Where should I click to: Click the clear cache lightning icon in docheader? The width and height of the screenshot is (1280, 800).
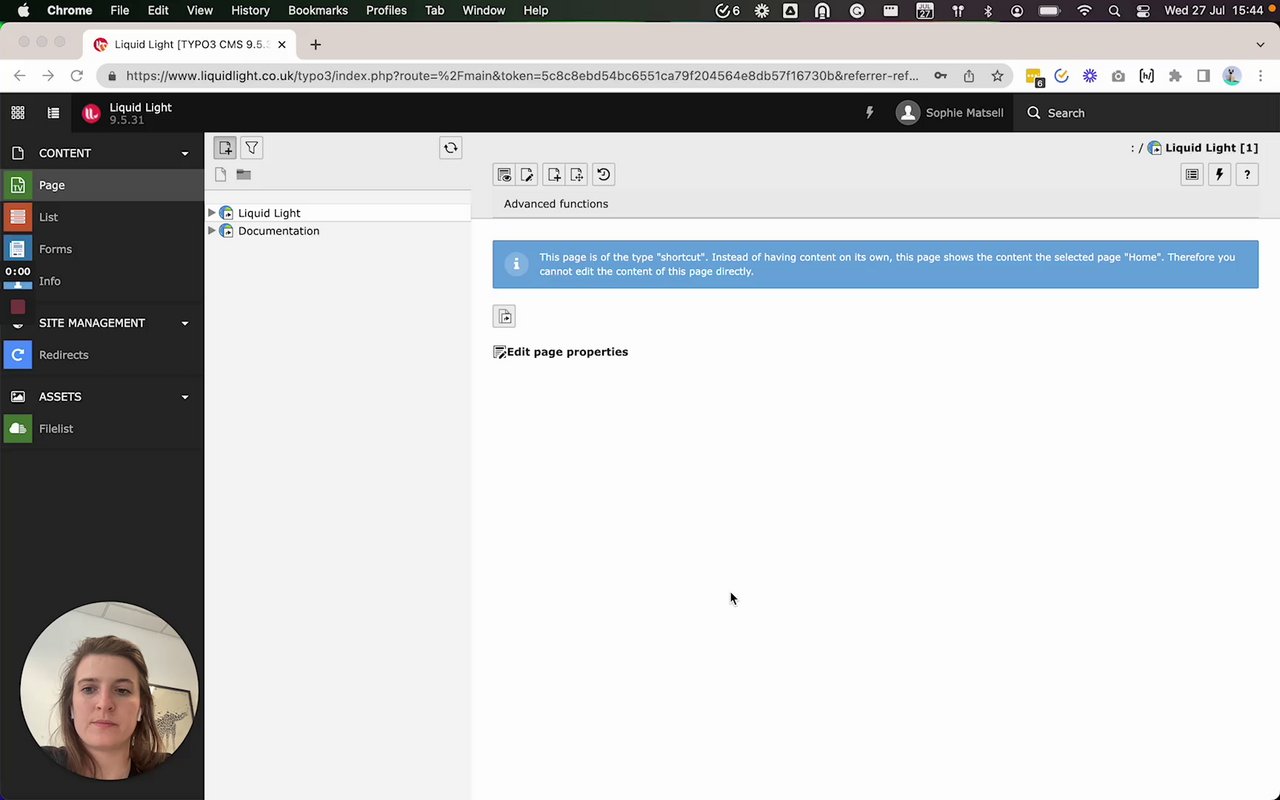[1219, 175]
